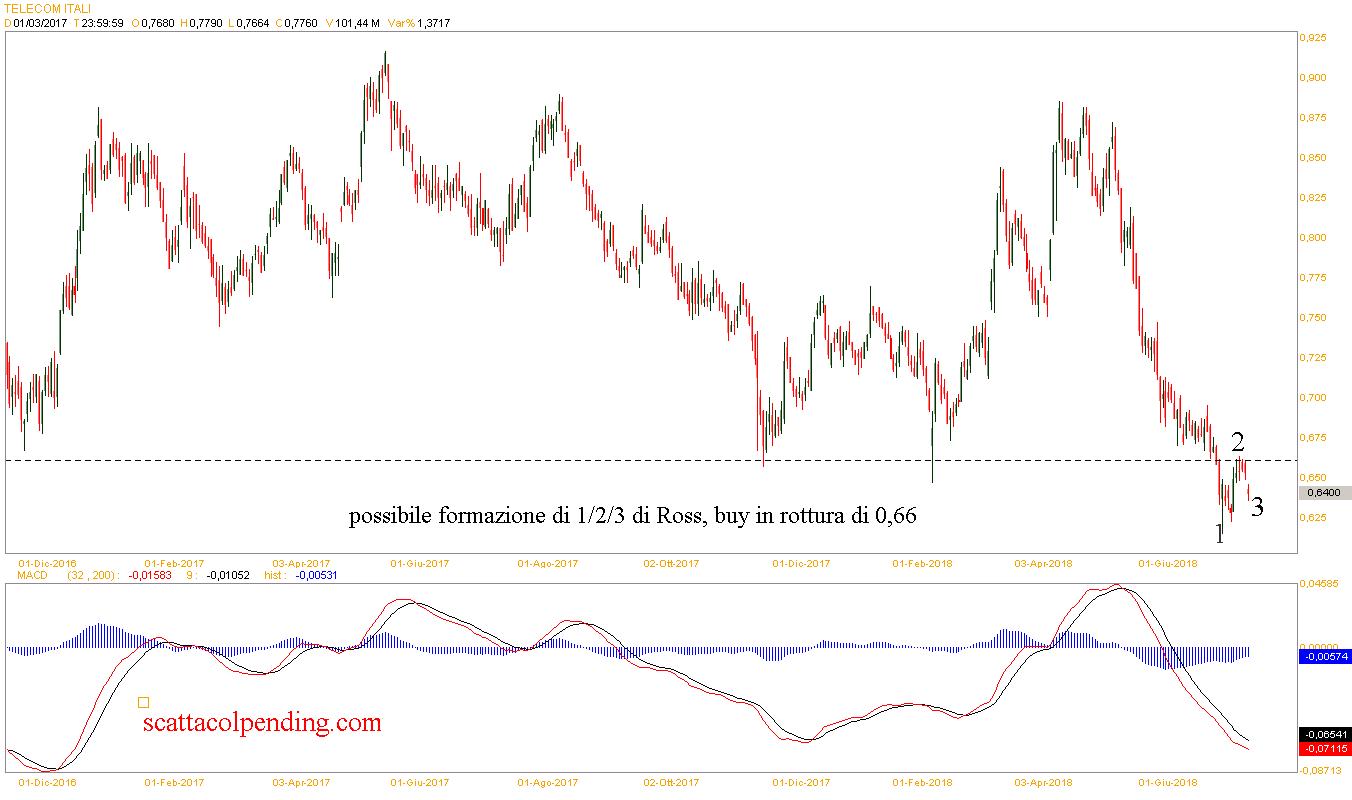
Task: Select the open price 0,7680
Action: [x=159, y=23]
